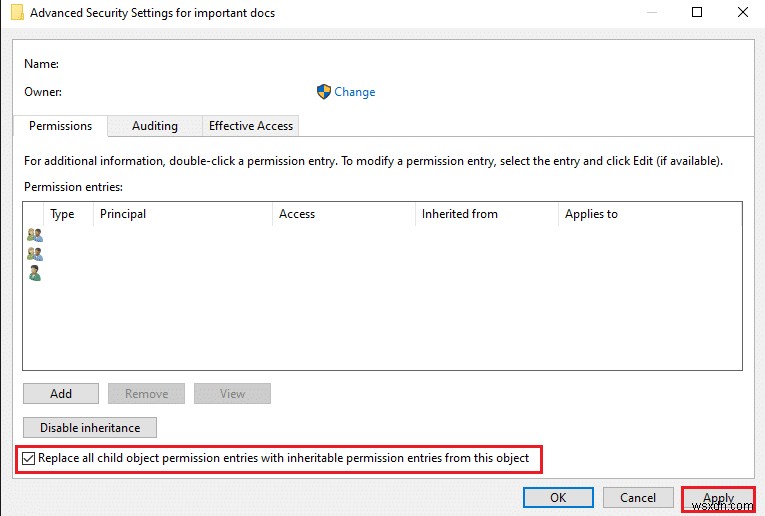The height and width of the screenshot is (516, 765).
Task: Click the Disable inheritance button
Action: (90, 428)
